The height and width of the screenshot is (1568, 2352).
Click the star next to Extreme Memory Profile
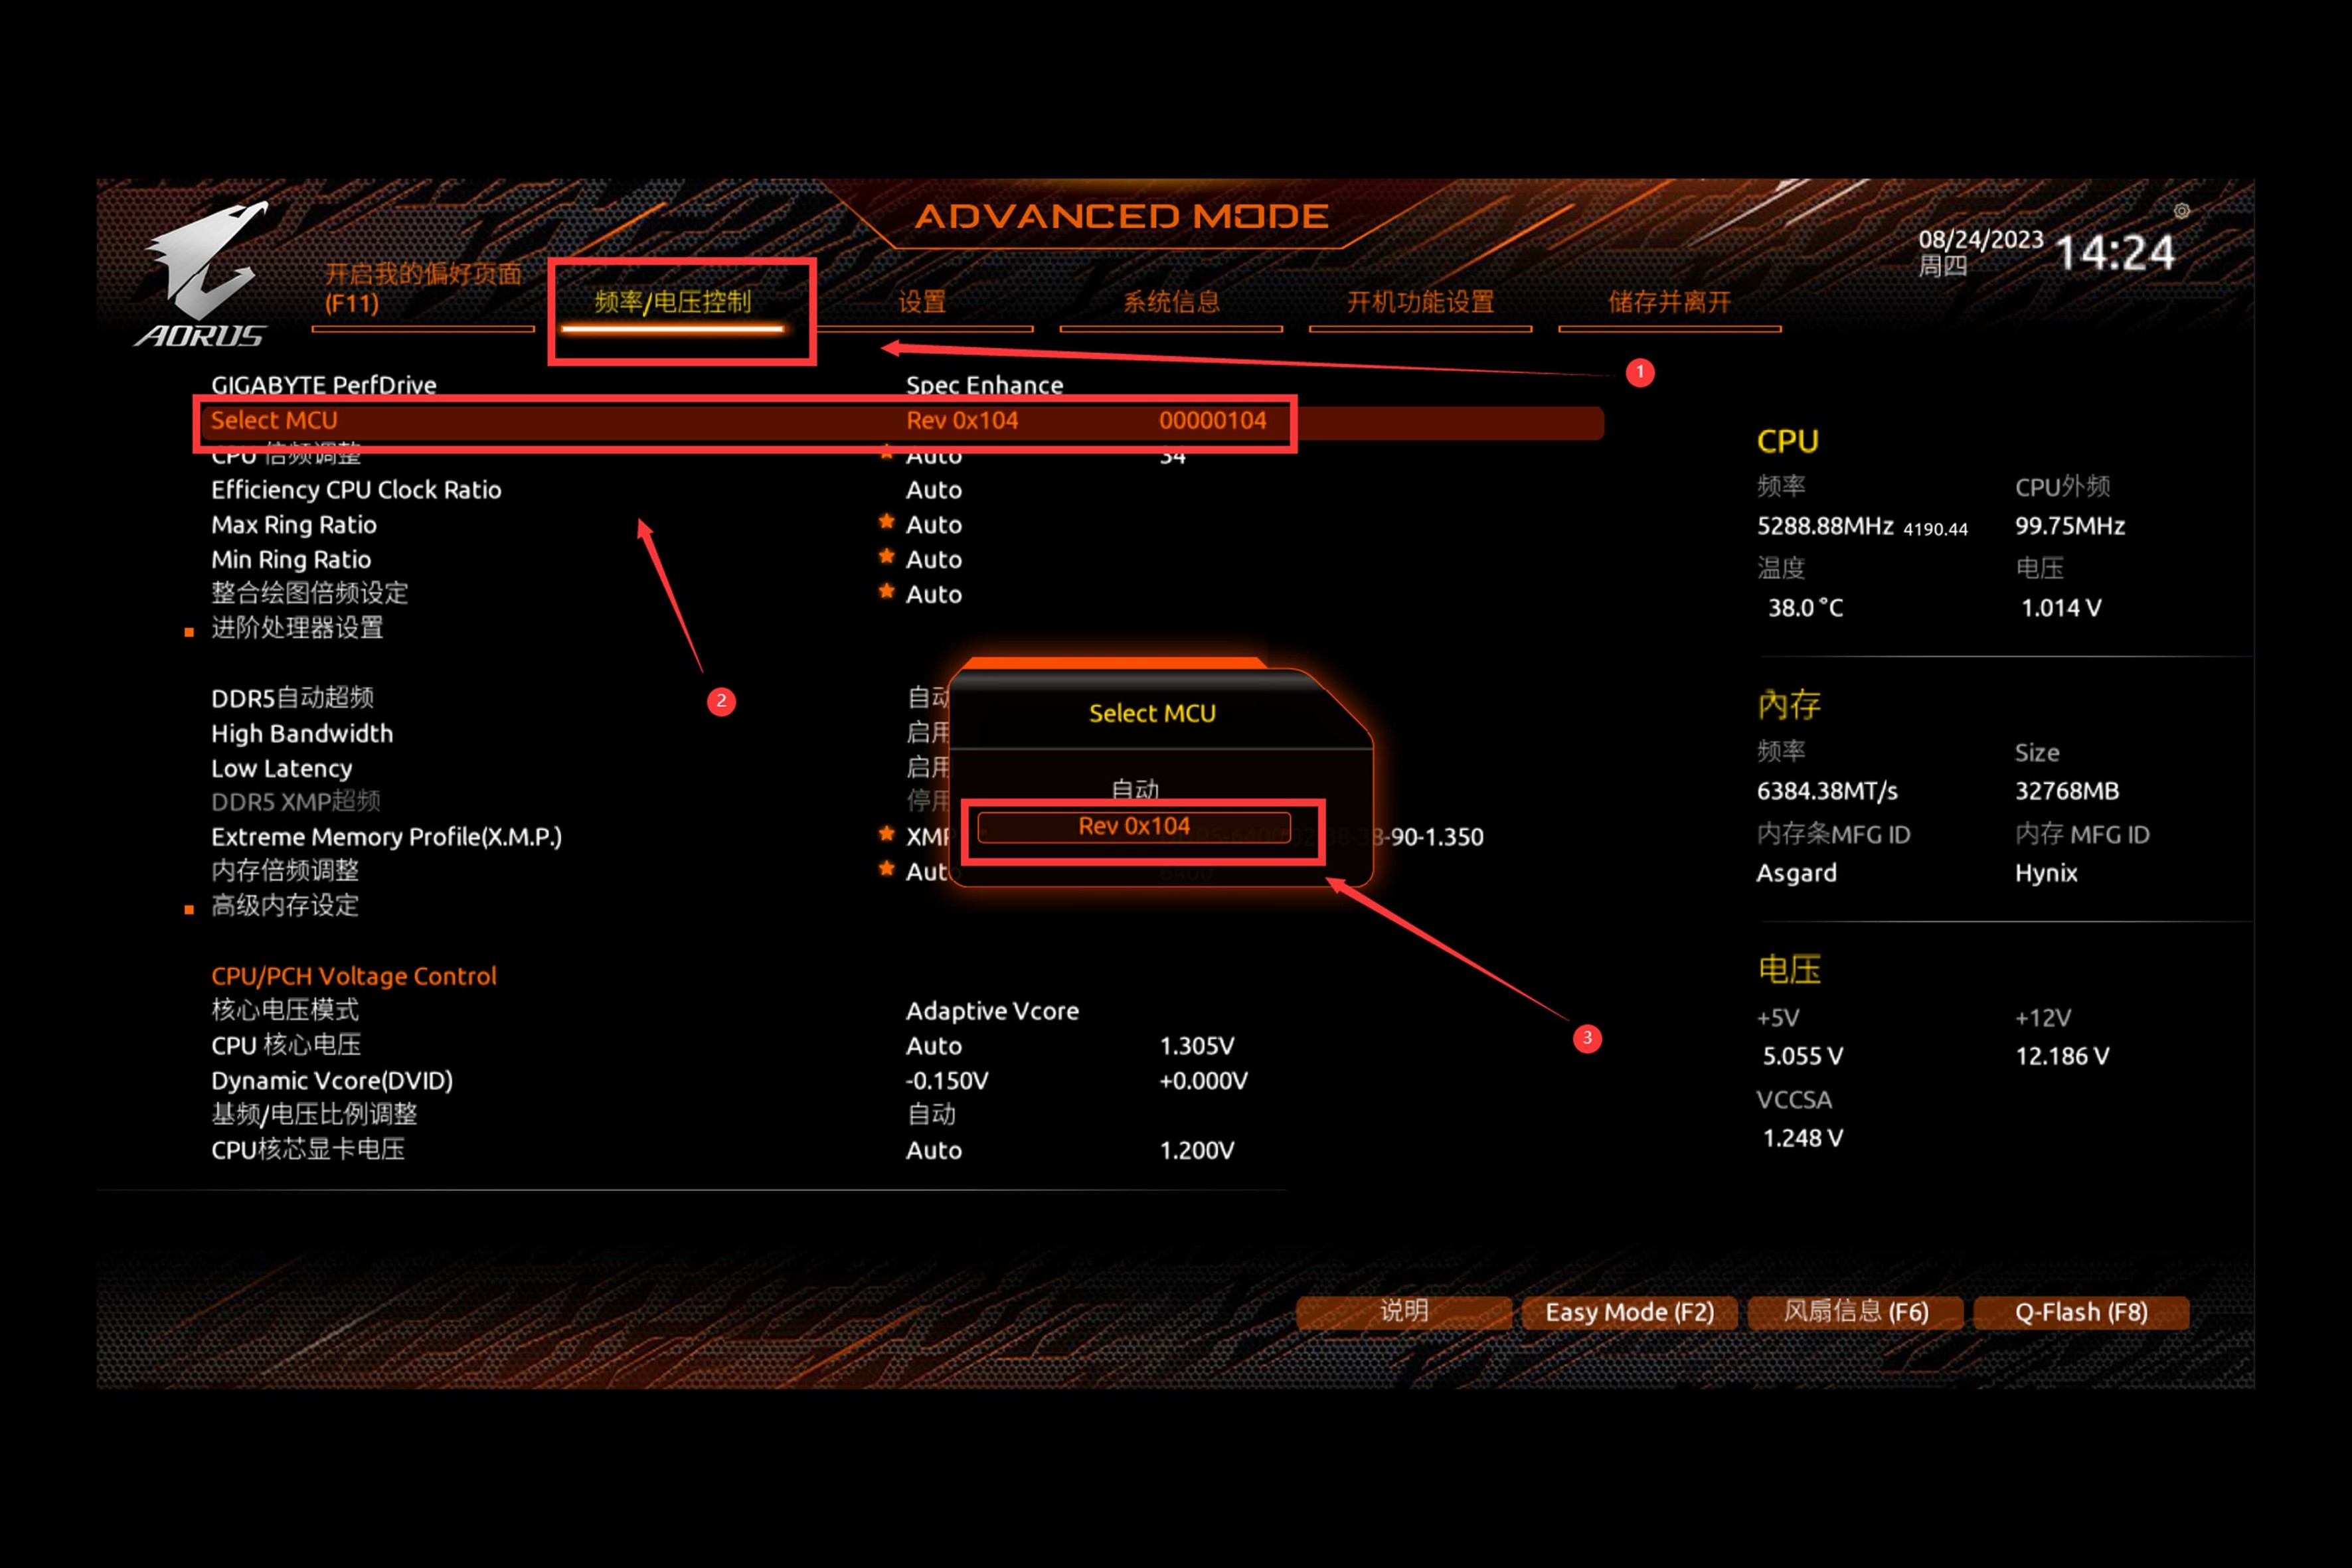886,834
